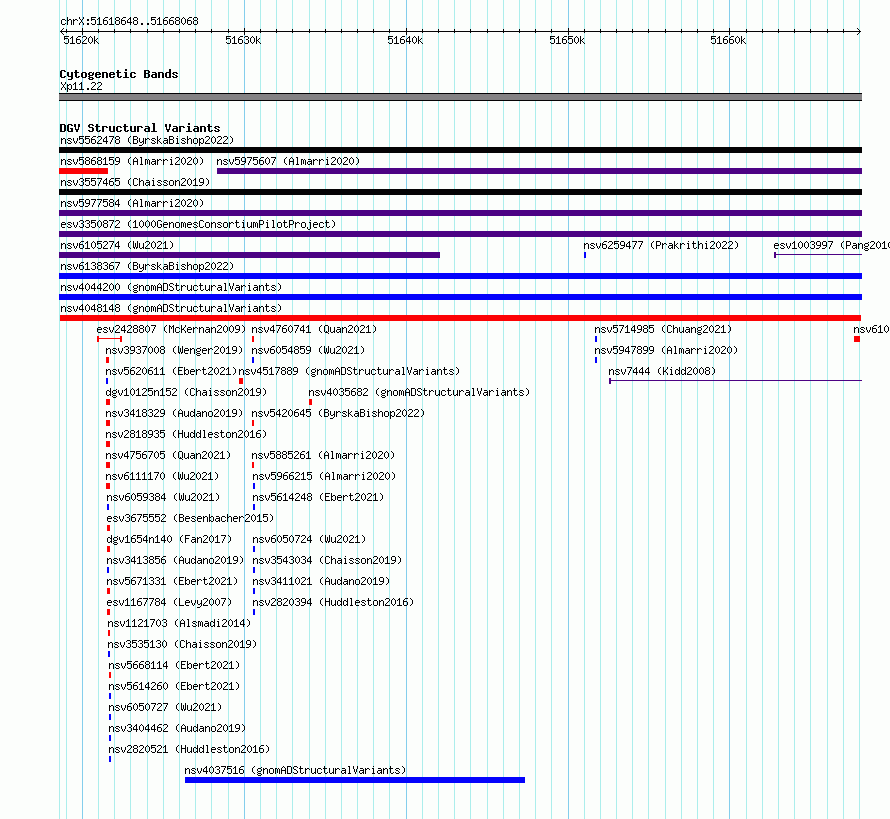Select nsv3418329 (Audano2019) label
Viewport: 890px width, 819px height.
174,413
